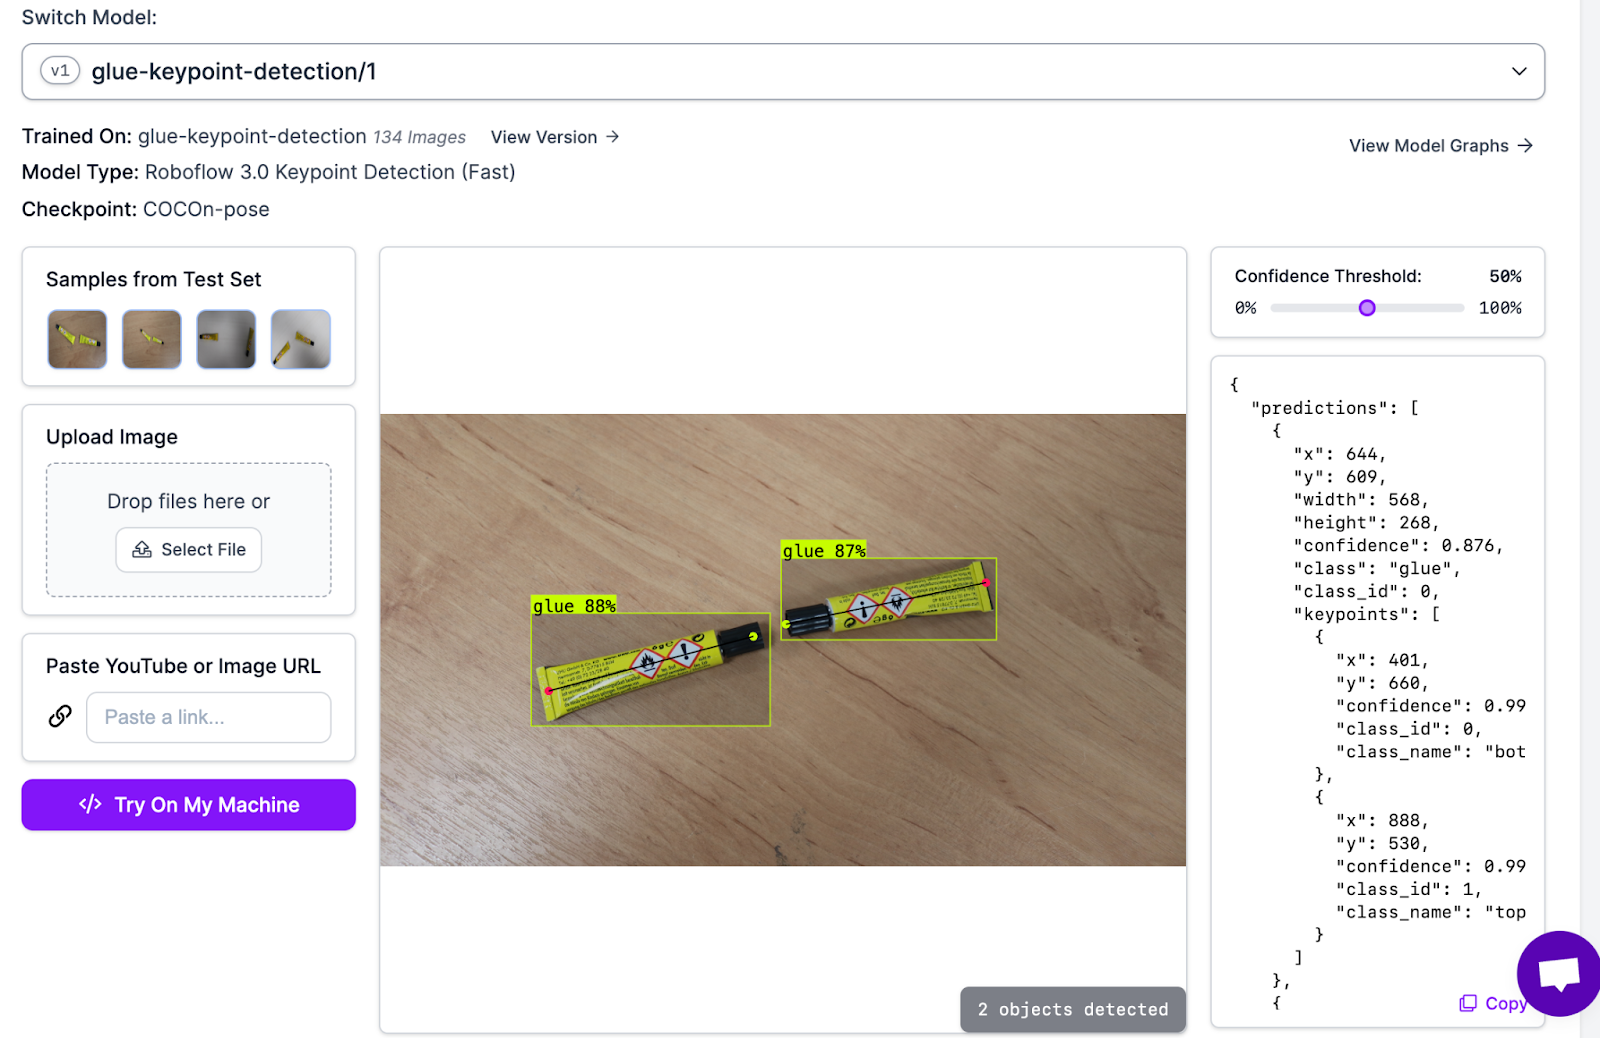The height and width of the screenshot is (1038, 1600).
Task: Open the chat support bubble icon
Action: 1559,973
